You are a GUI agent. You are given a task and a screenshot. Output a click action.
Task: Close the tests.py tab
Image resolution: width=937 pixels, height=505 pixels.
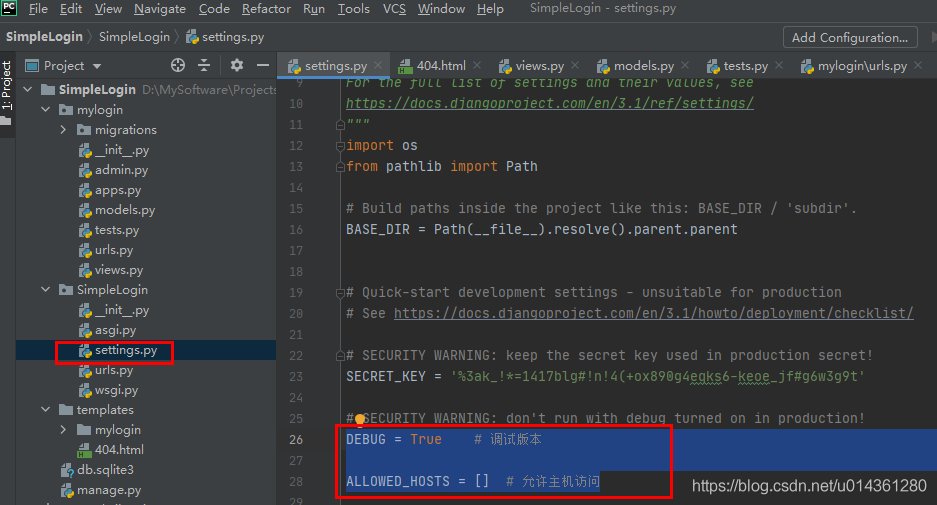pyautogui.click(x=779, y=65)
